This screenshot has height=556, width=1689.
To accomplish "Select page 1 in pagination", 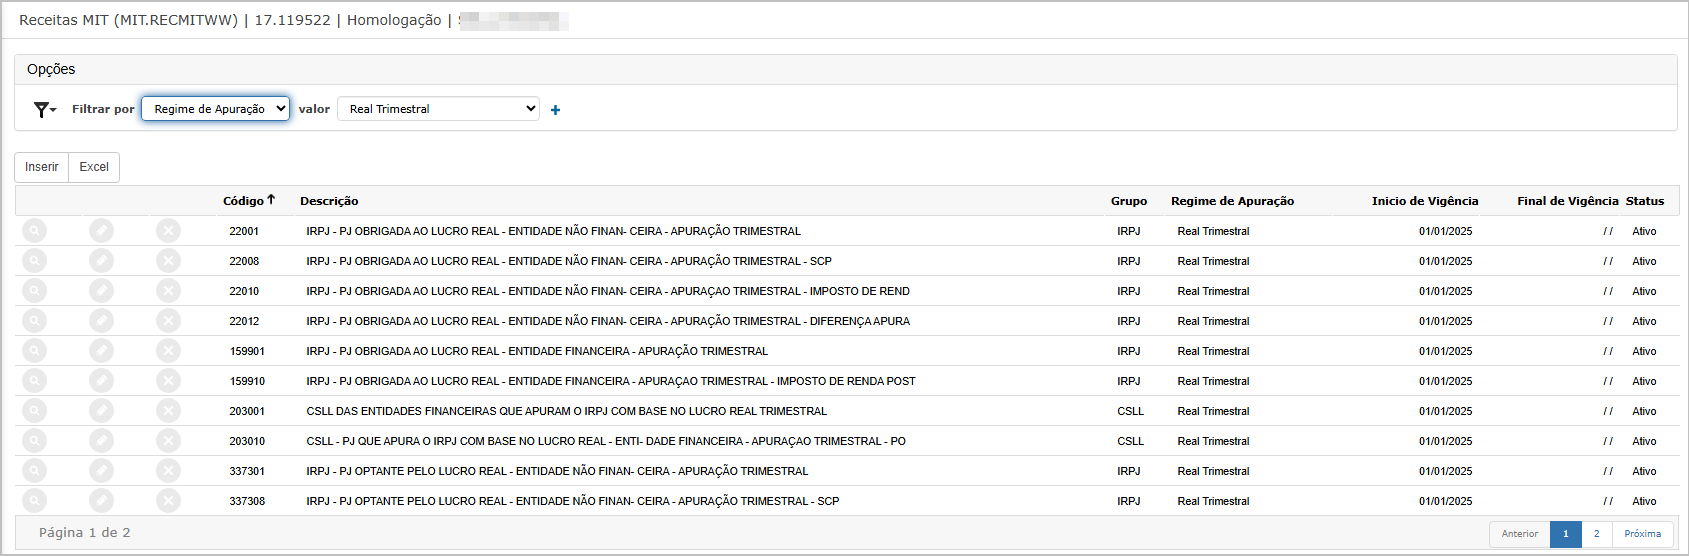I will tap(1565, 534).
